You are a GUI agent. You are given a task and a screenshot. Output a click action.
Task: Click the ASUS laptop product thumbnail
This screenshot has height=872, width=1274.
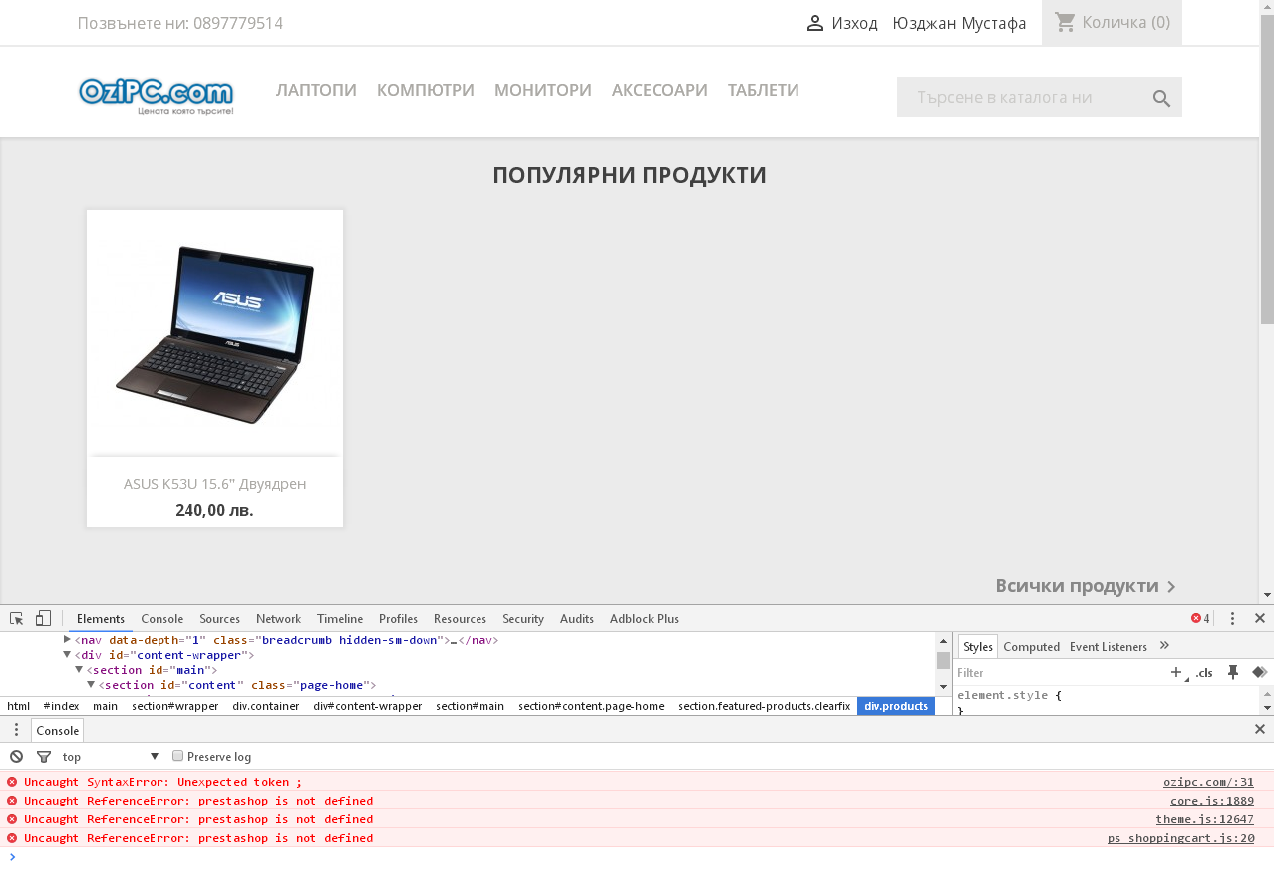coord(215,334)
